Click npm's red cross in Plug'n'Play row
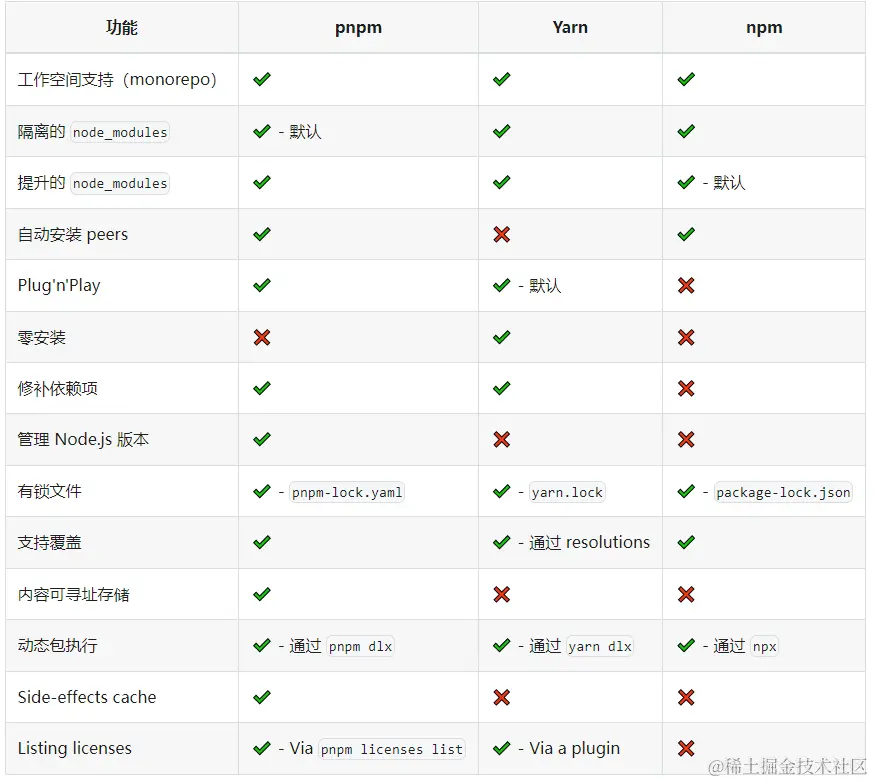The image size is (874, 783). (x=686, y=286)
